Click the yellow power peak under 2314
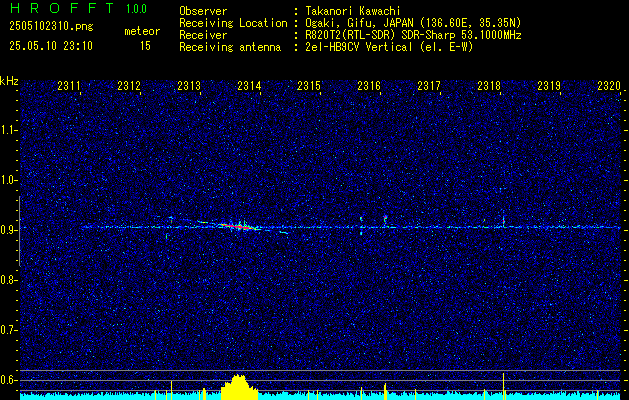The width and height of the screenshot is (629, 400). [x=239, y=387]
